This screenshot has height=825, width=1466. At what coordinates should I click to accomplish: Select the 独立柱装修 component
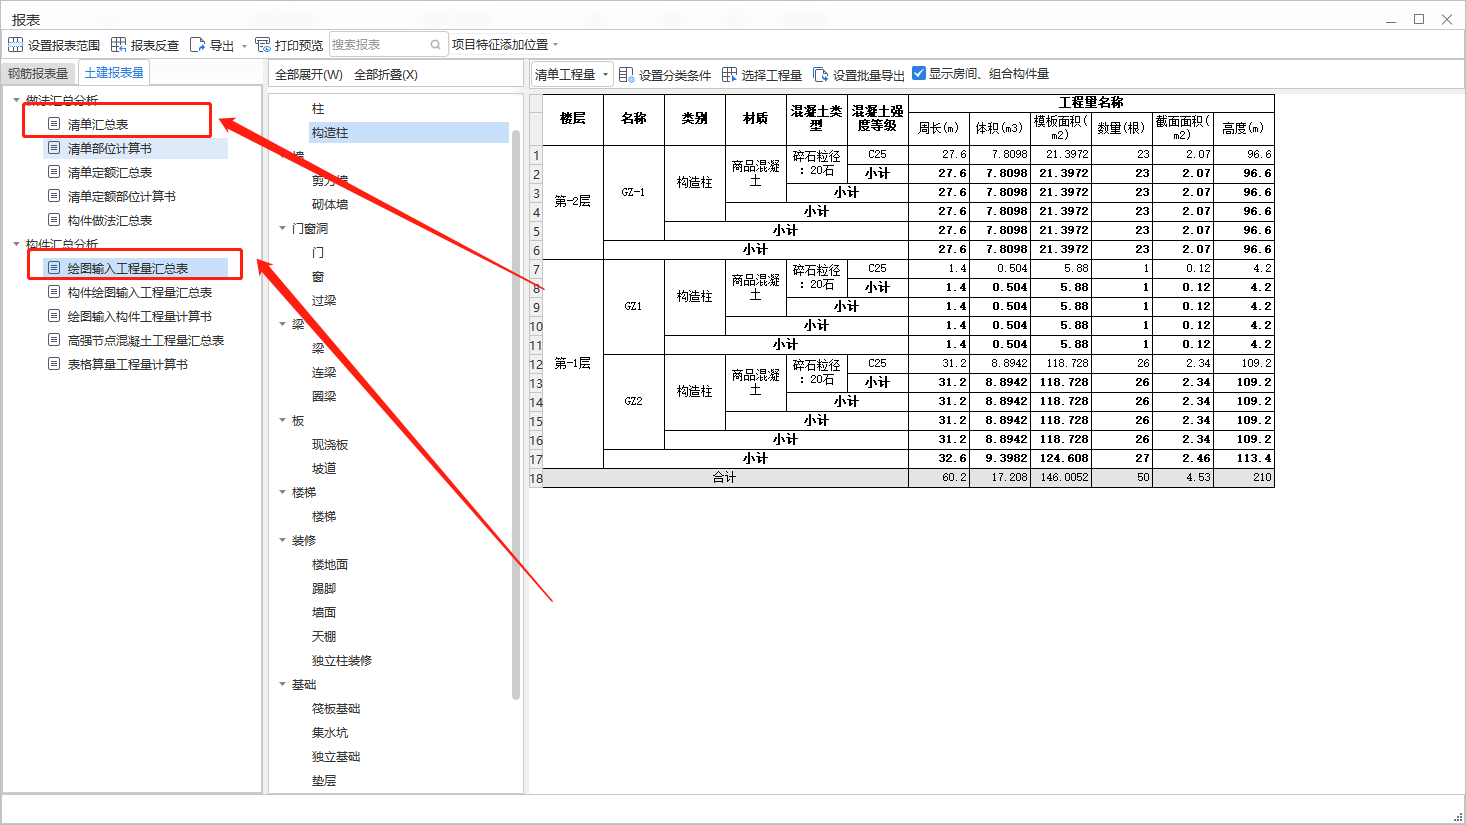point(342,661)
